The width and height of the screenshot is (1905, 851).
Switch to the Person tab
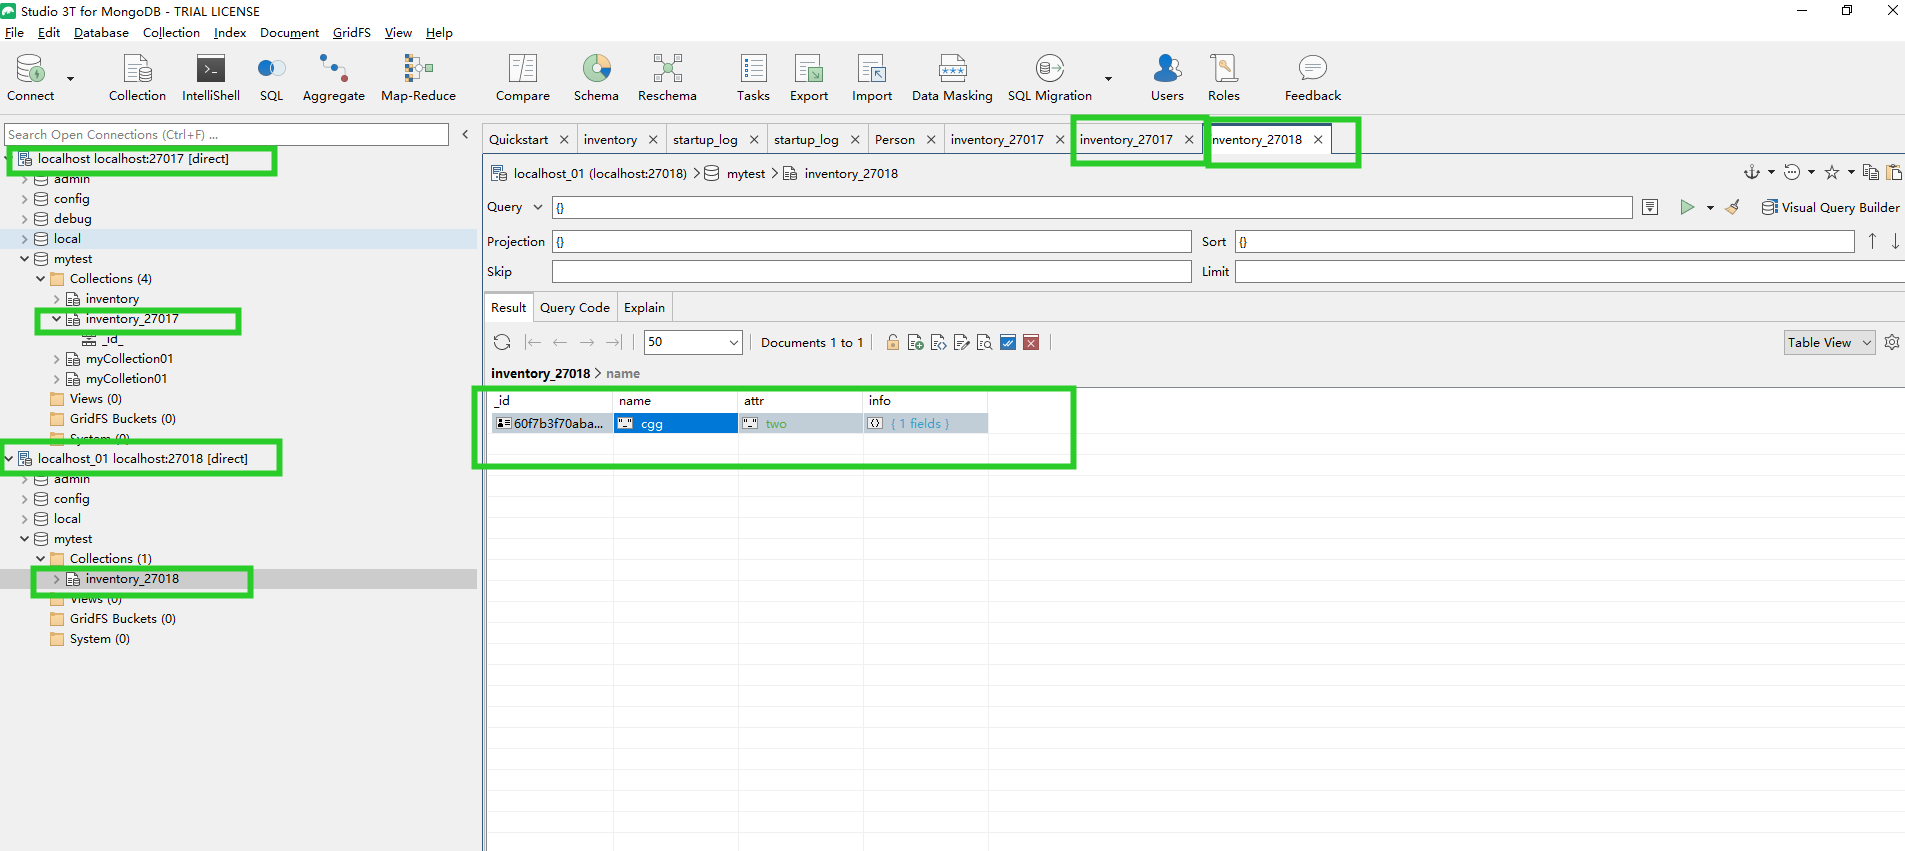coord(894,139)
